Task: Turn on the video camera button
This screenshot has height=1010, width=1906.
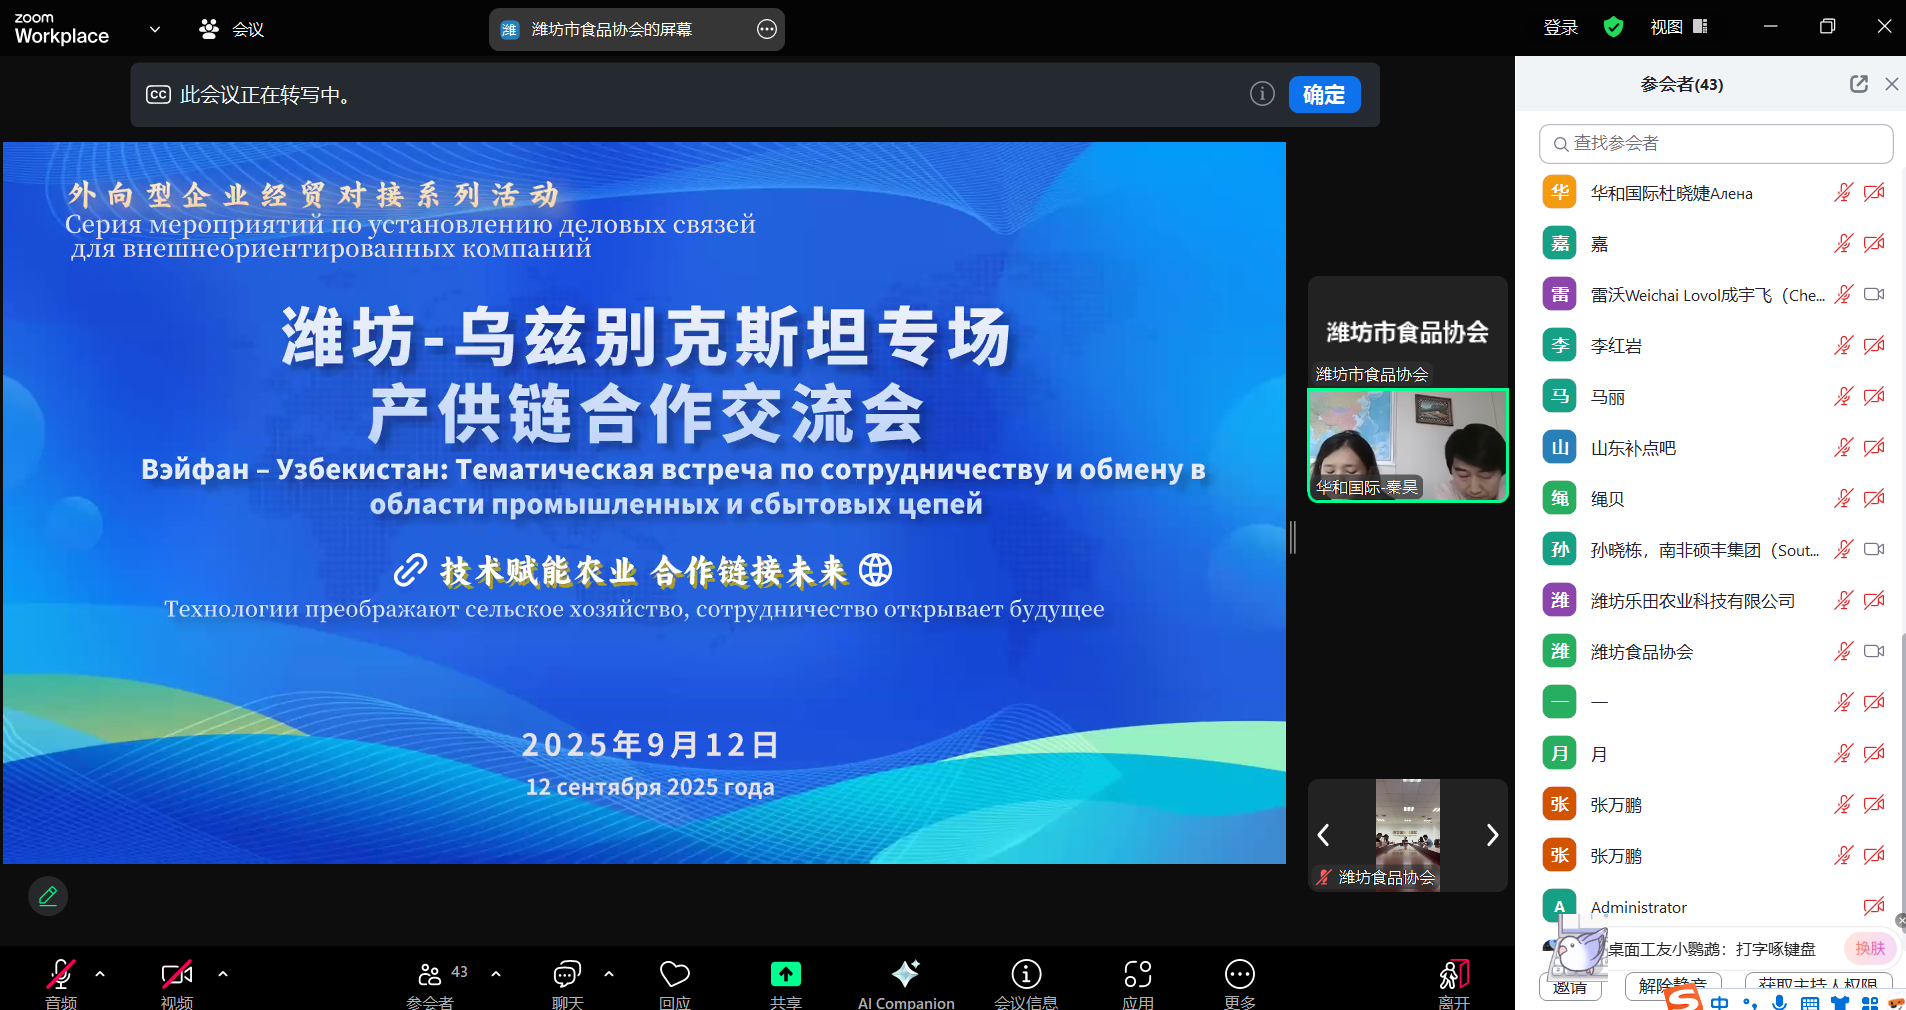Action: pyautogui.click(x=176, y=975)
